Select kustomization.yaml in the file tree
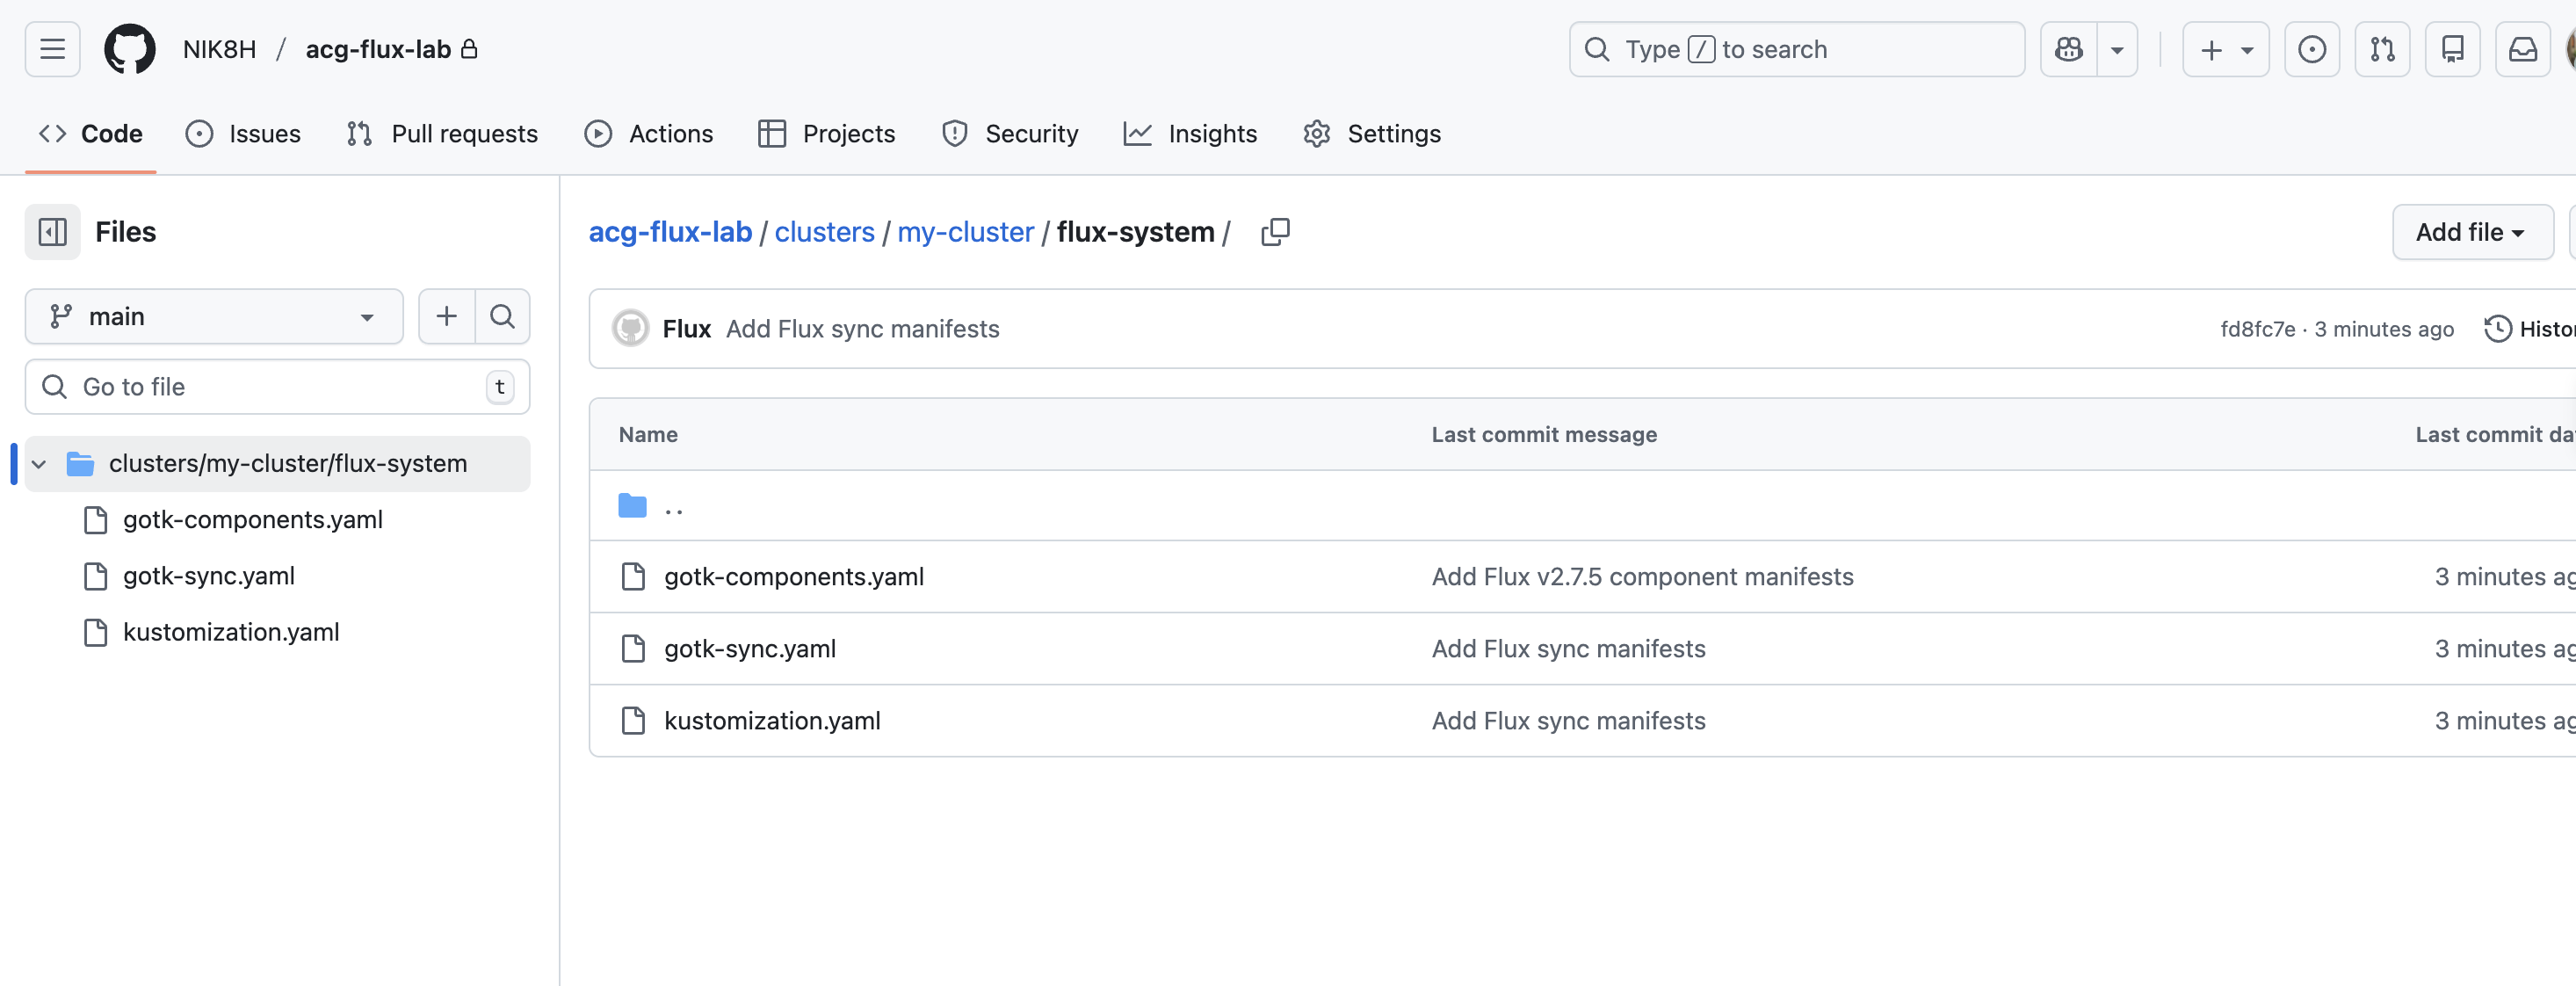 (231, 631)
